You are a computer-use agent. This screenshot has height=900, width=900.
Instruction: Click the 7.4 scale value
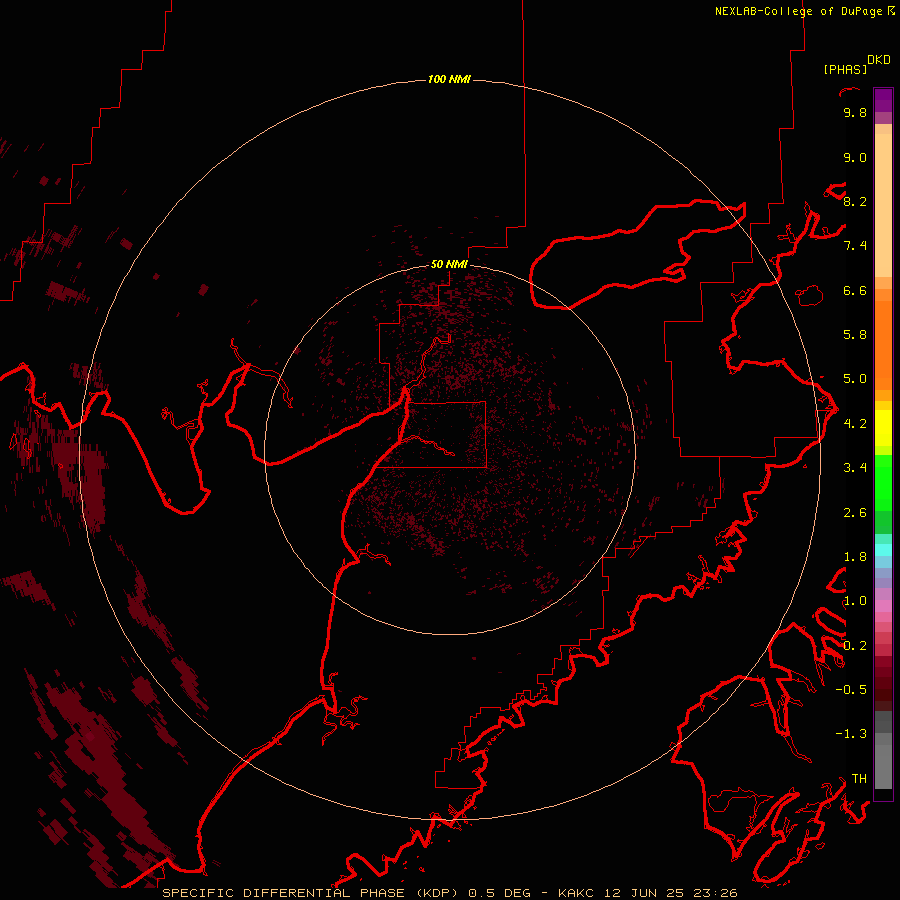855,246
